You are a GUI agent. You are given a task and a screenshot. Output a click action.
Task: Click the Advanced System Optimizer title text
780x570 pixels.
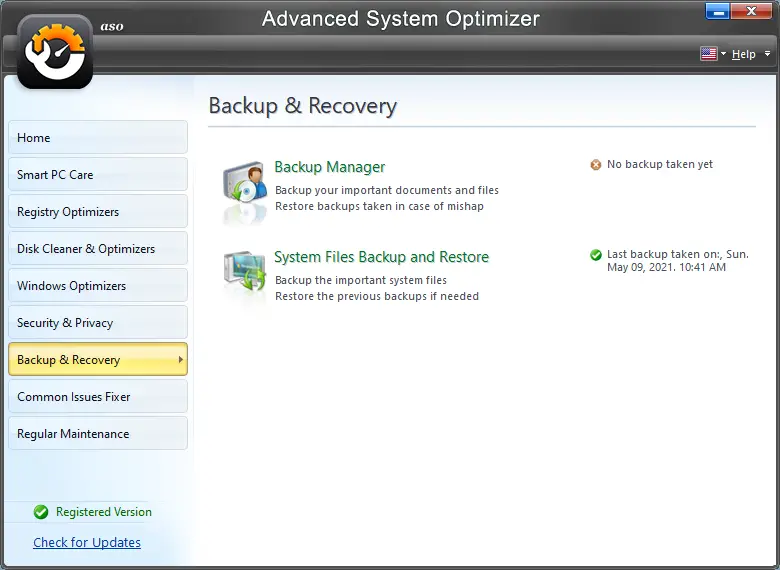(x=400, y=19)
